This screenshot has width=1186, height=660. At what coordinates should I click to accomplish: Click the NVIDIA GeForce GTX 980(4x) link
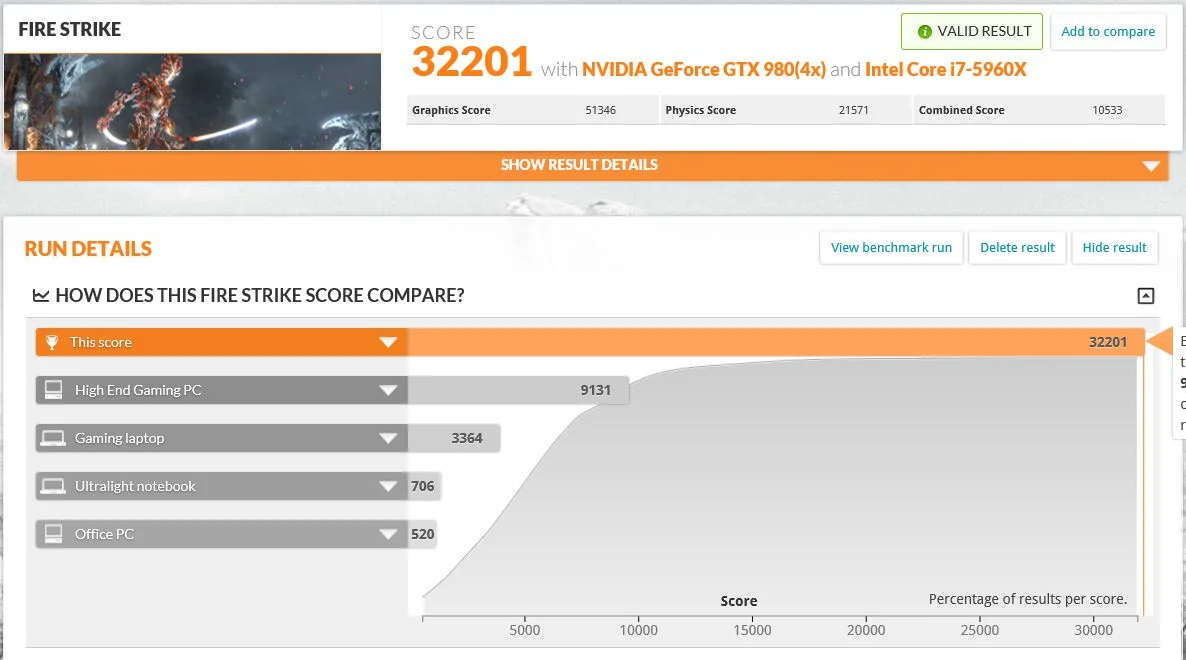(x=703, y=70)
